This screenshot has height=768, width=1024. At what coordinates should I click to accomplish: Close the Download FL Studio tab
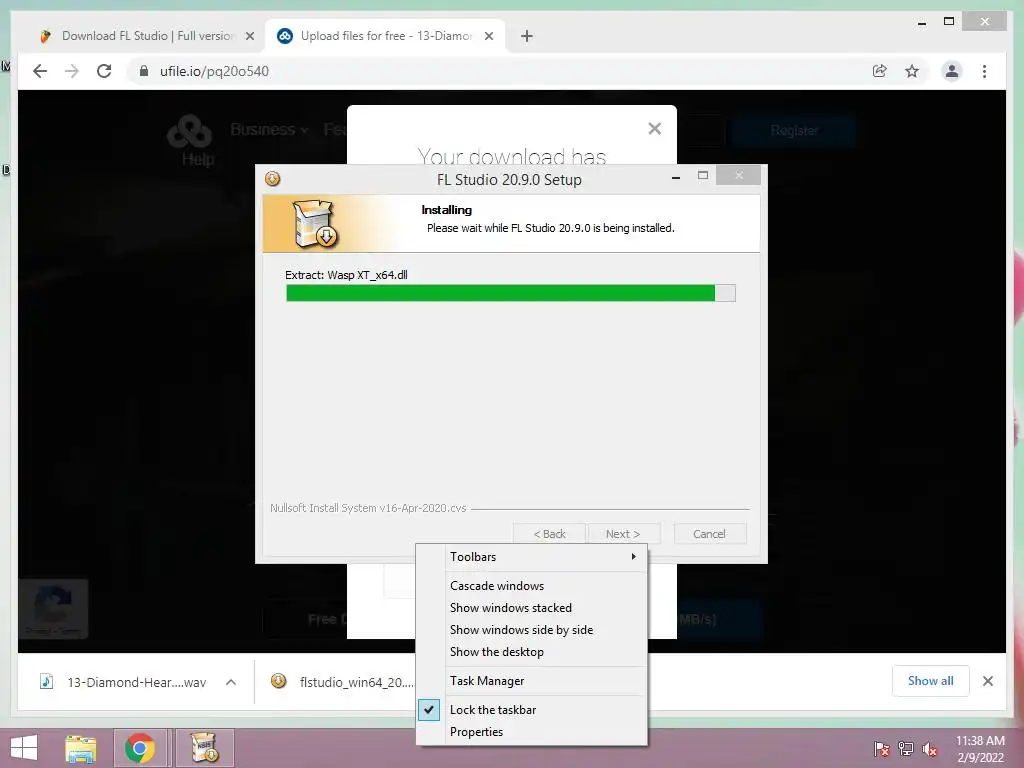(249, 36)
